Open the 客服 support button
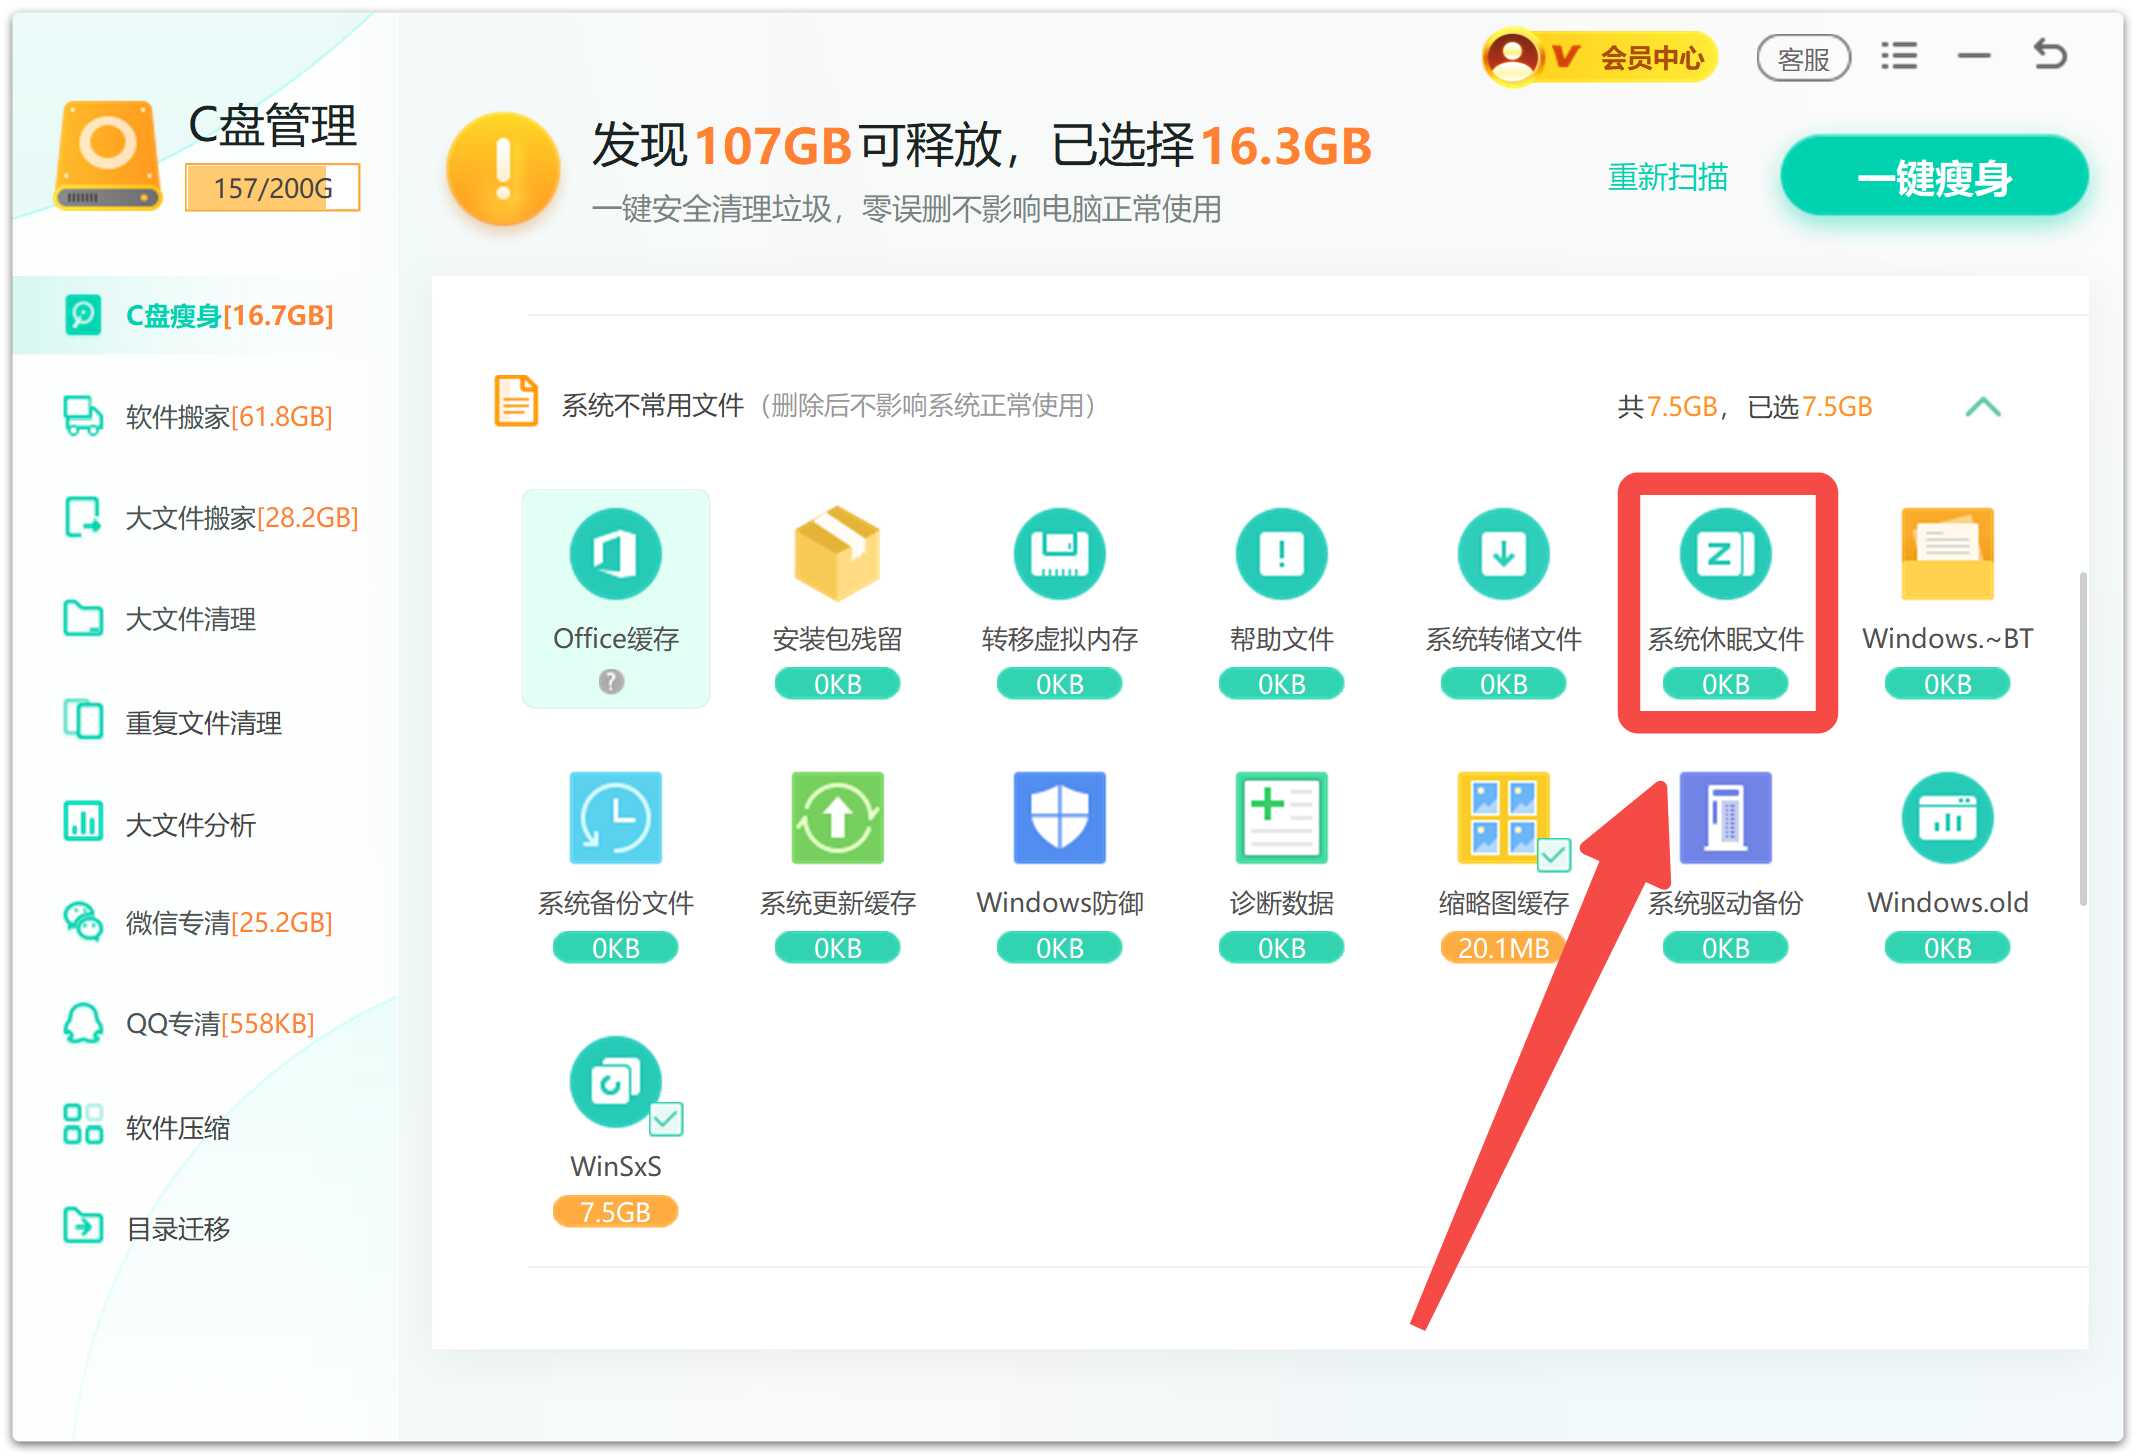This screenshot has height=1454, width=2136. (x=1803, y=58)
